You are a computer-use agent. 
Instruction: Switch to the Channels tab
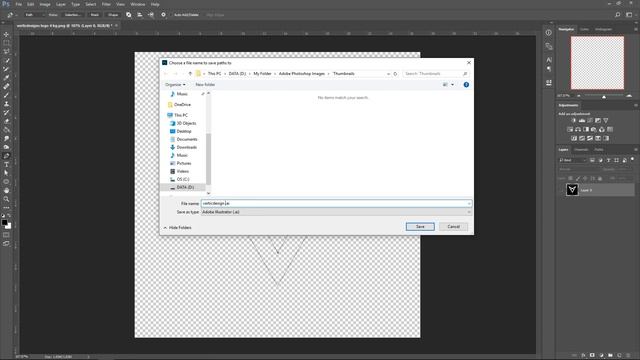coord(581,150)
